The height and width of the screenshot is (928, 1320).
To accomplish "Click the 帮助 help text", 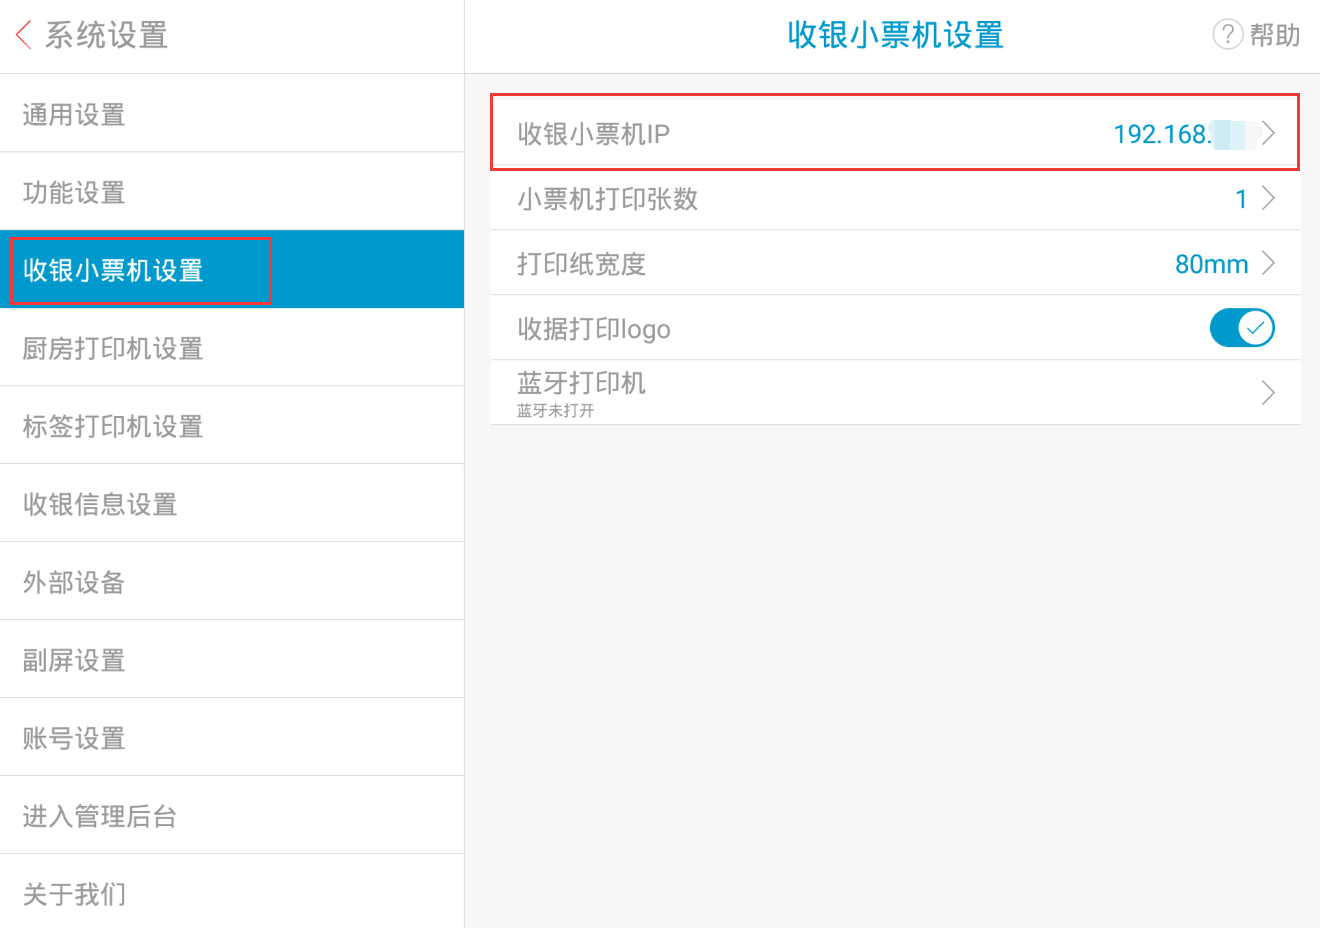I will pyautogui.click(x=1275, y=36).
